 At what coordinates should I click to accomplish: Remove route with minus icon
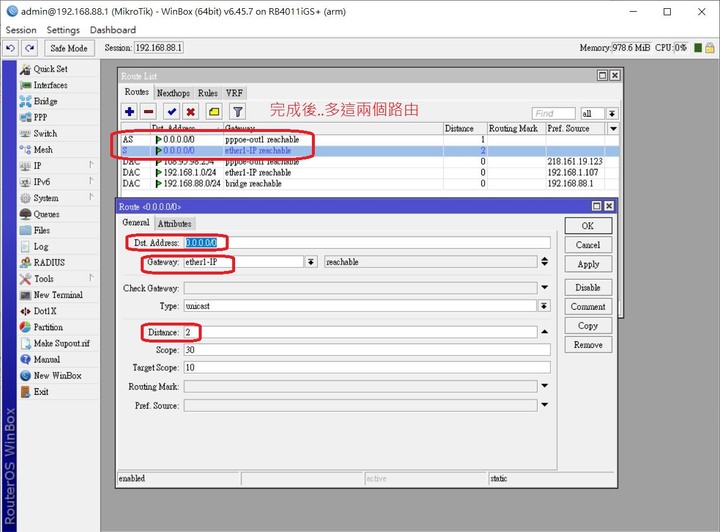pos(148,112)
